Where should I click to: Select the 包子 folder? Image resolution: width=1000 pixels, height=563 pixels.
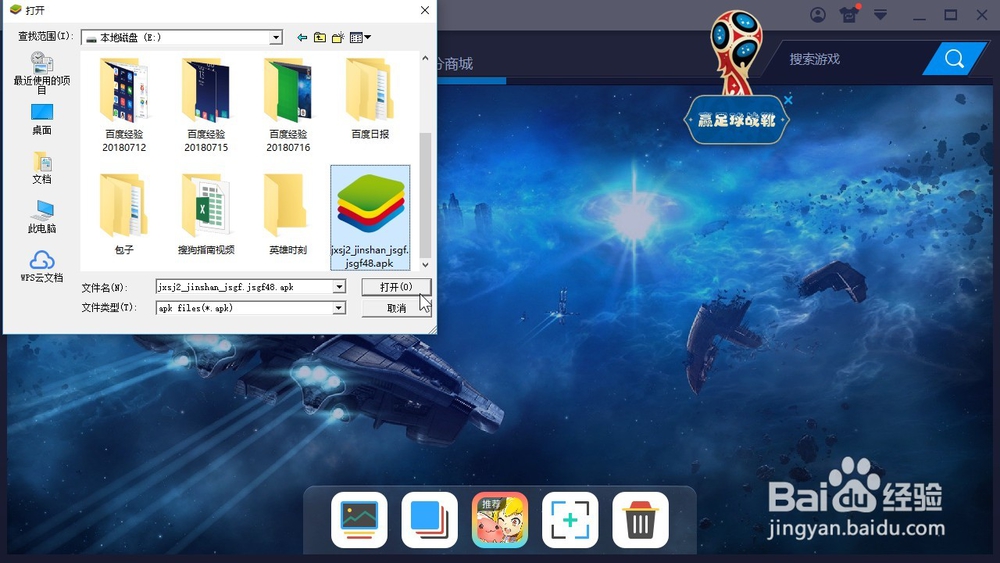124,214
